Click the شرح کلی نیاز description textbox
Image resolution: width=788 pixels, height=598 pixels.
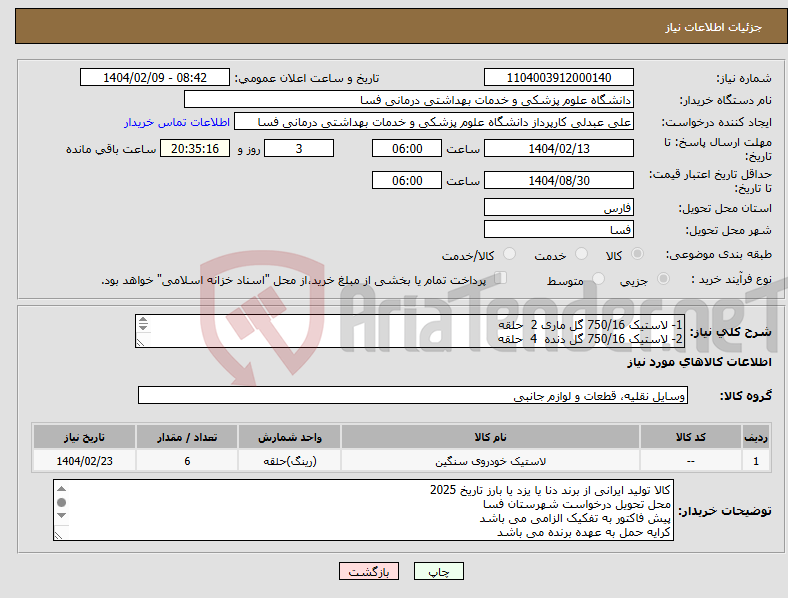[x=410, y=331]
